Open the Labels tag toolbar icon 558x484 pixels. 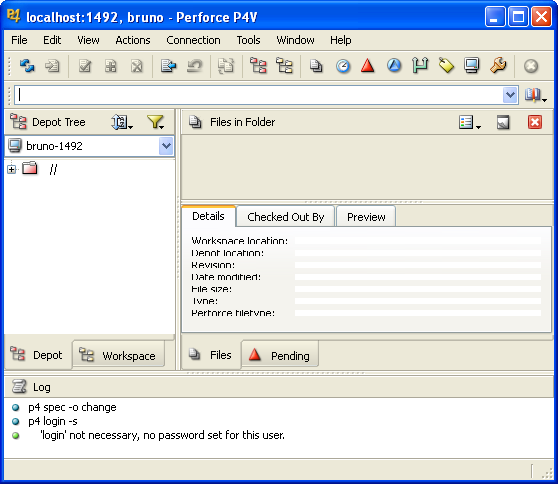click(446, 66)
